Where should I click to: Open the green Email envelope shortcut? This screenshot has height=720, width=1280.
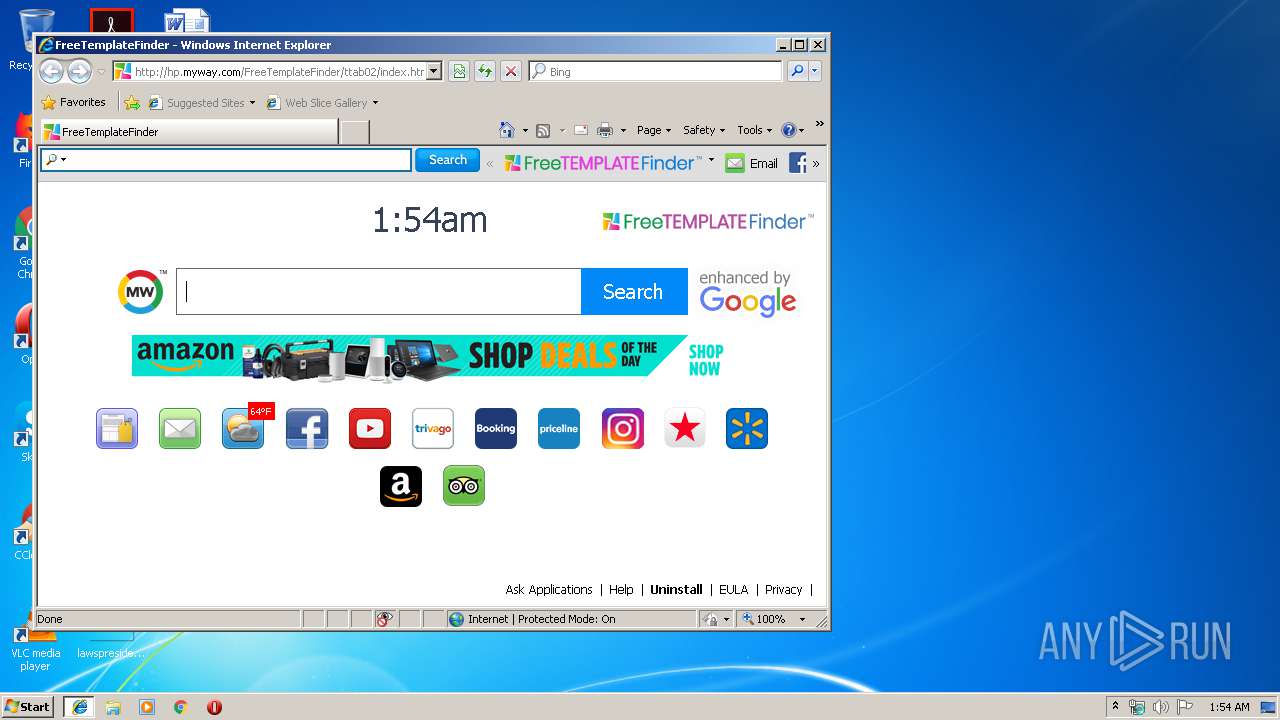[180, 429]
